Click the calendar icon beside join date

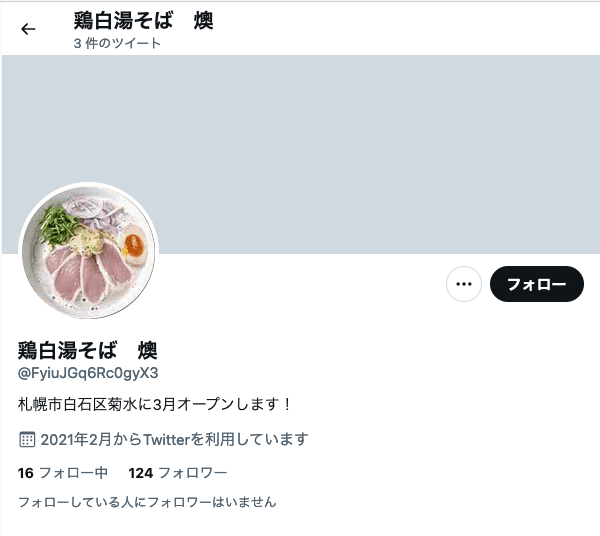click(x=27, y=439)
